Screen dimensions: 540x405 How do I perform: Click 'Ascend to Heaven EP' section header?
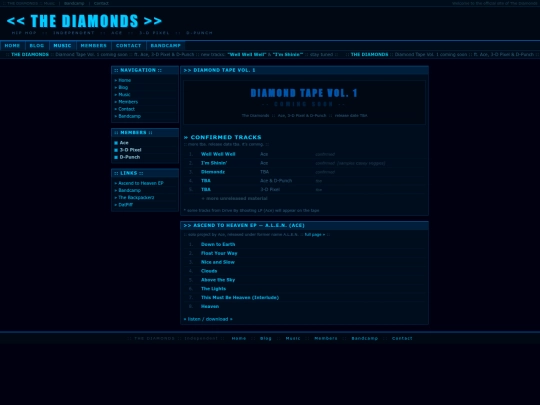tap(304, 226)
